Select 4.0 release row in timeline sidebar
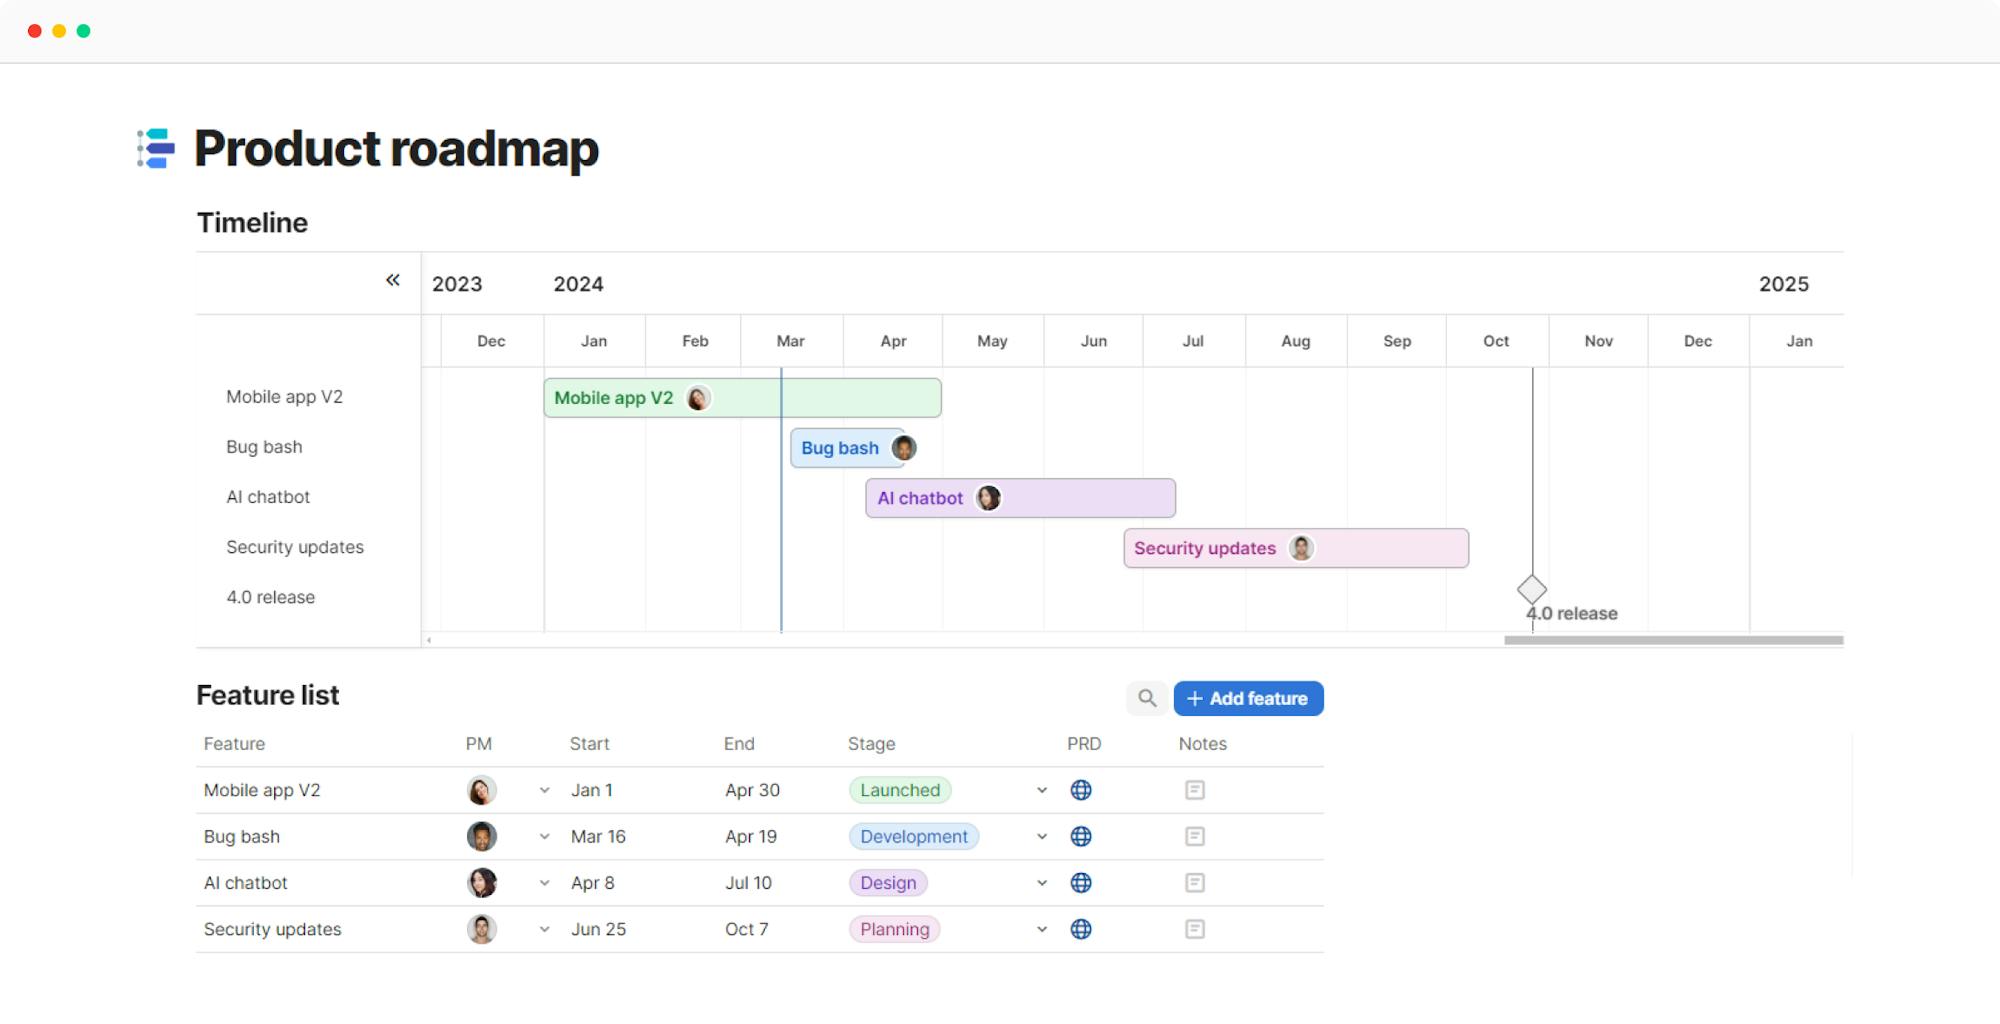This screenshot has height=1024, width=2000. tap(270, 597)
